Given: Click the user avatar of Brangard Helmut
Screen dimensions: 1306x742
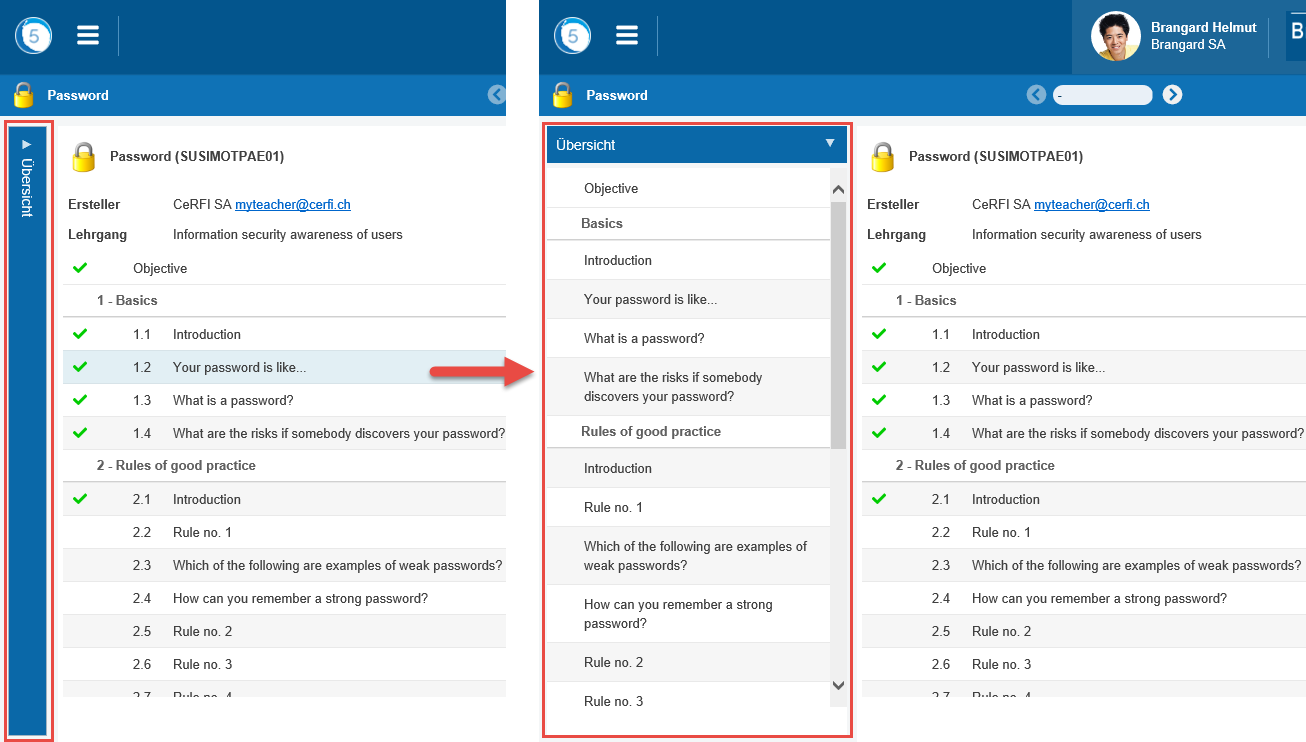Looking at the screenshot, I should click(x=1115, y=37).
